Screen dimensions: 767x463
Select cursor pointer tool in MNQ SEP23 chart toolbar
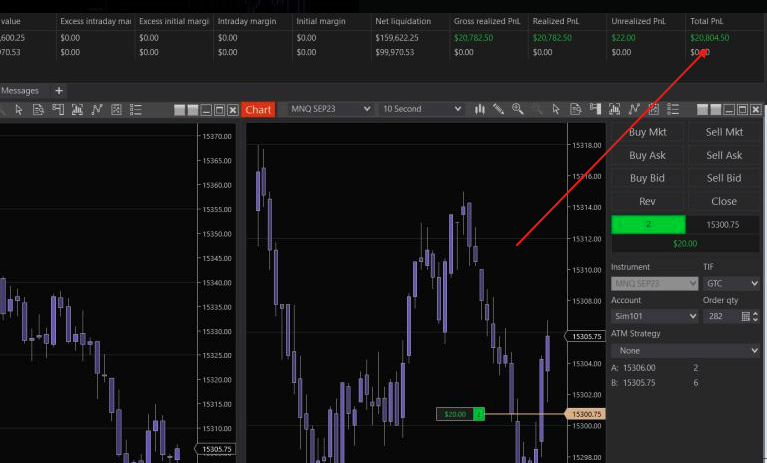(x=556, y=110)
